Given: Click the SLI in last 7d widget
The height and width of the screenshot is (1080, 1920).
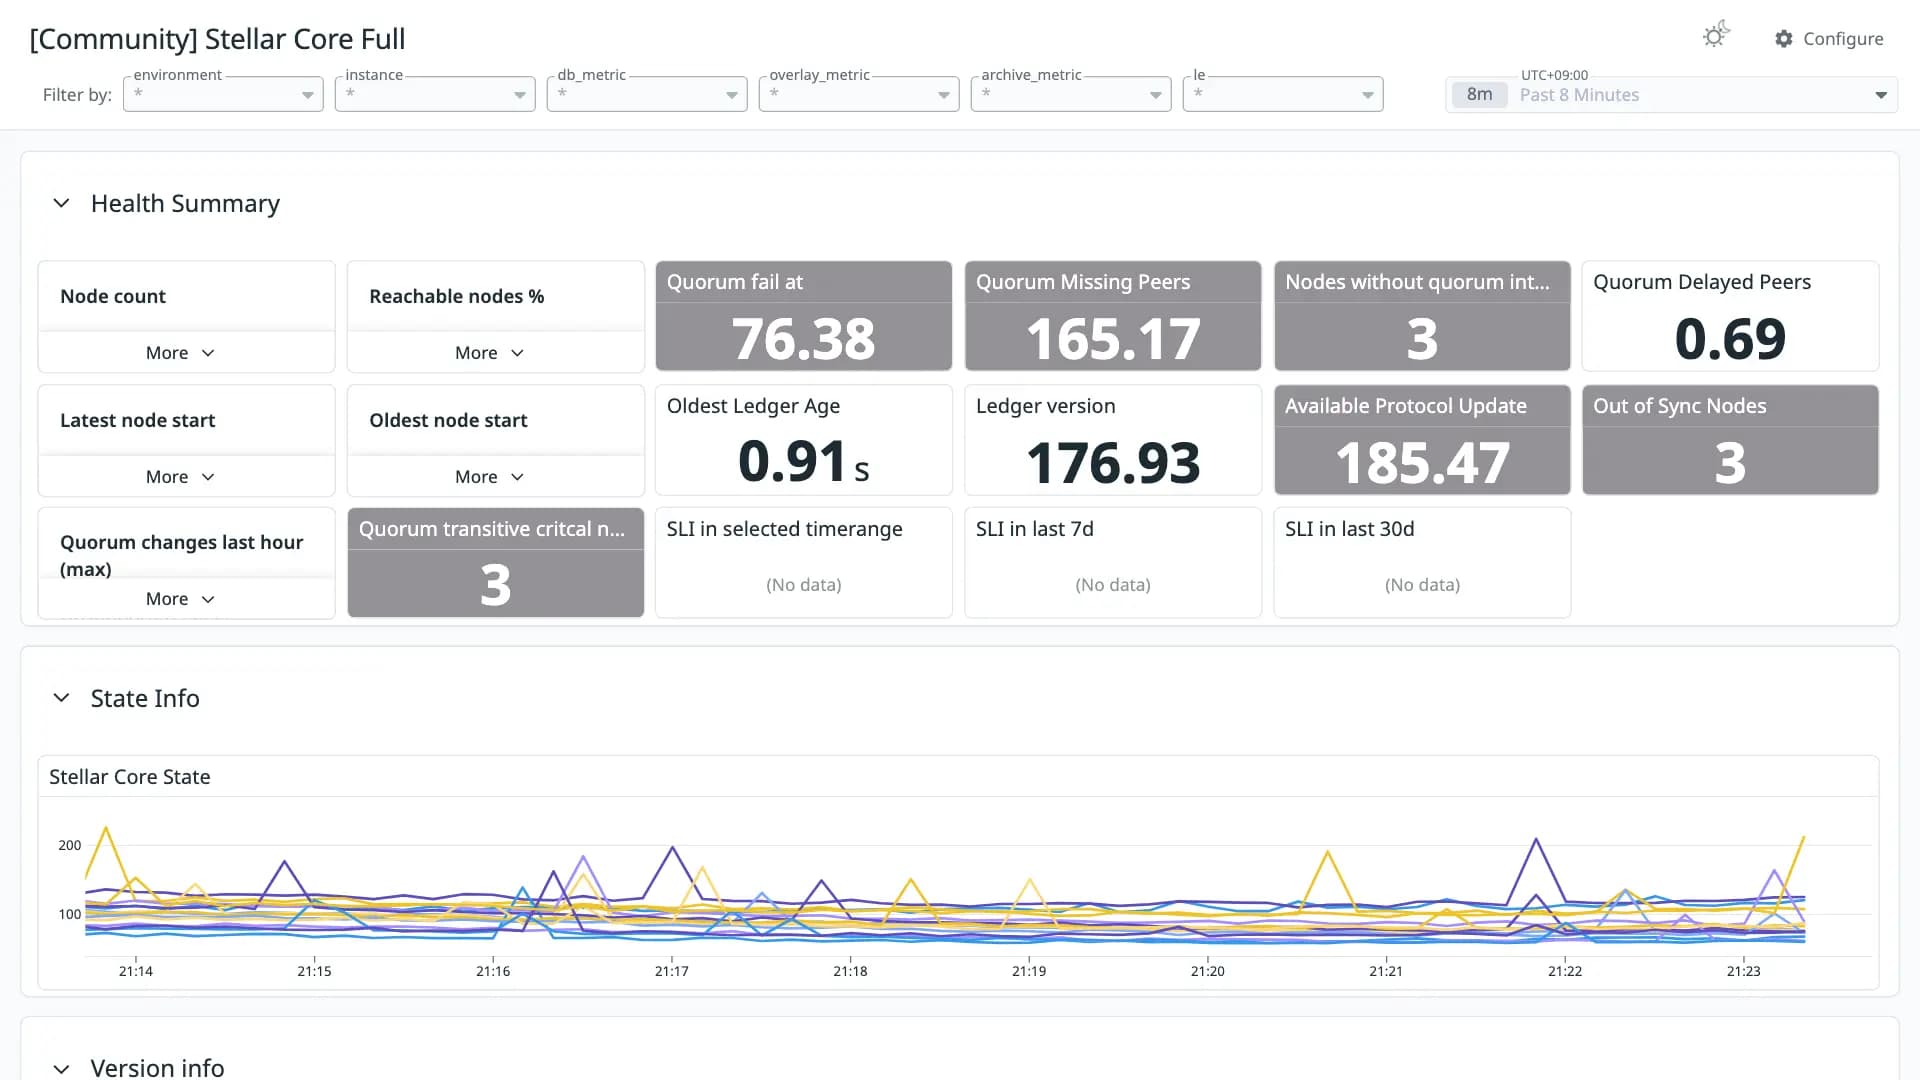Looking at the screenshot, I should pos(1113,563).
